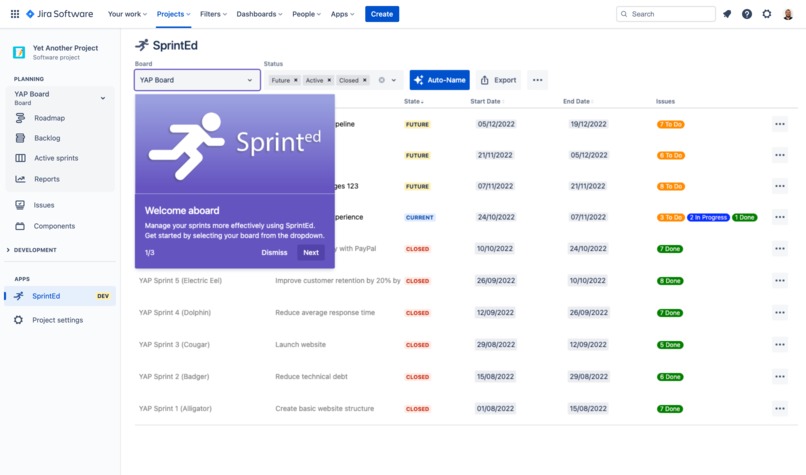Click end date 26/09/2022
Viewport: 806px width, 475px height.
589,313
